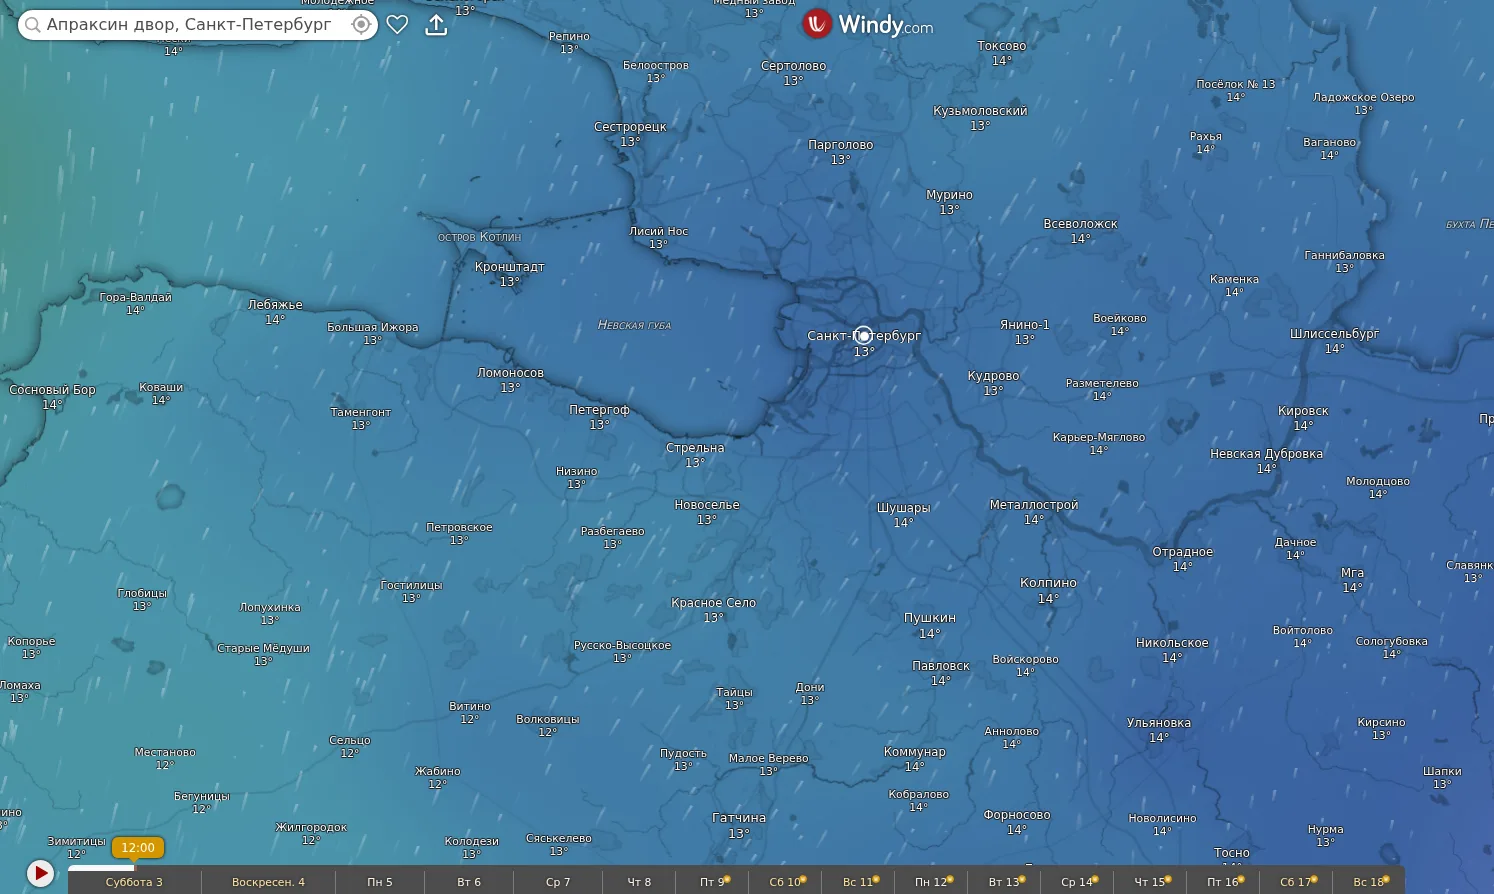Screen dimensions: 1494x894
Task: Open the share/upload icon
Action: [x=436, y=25]
